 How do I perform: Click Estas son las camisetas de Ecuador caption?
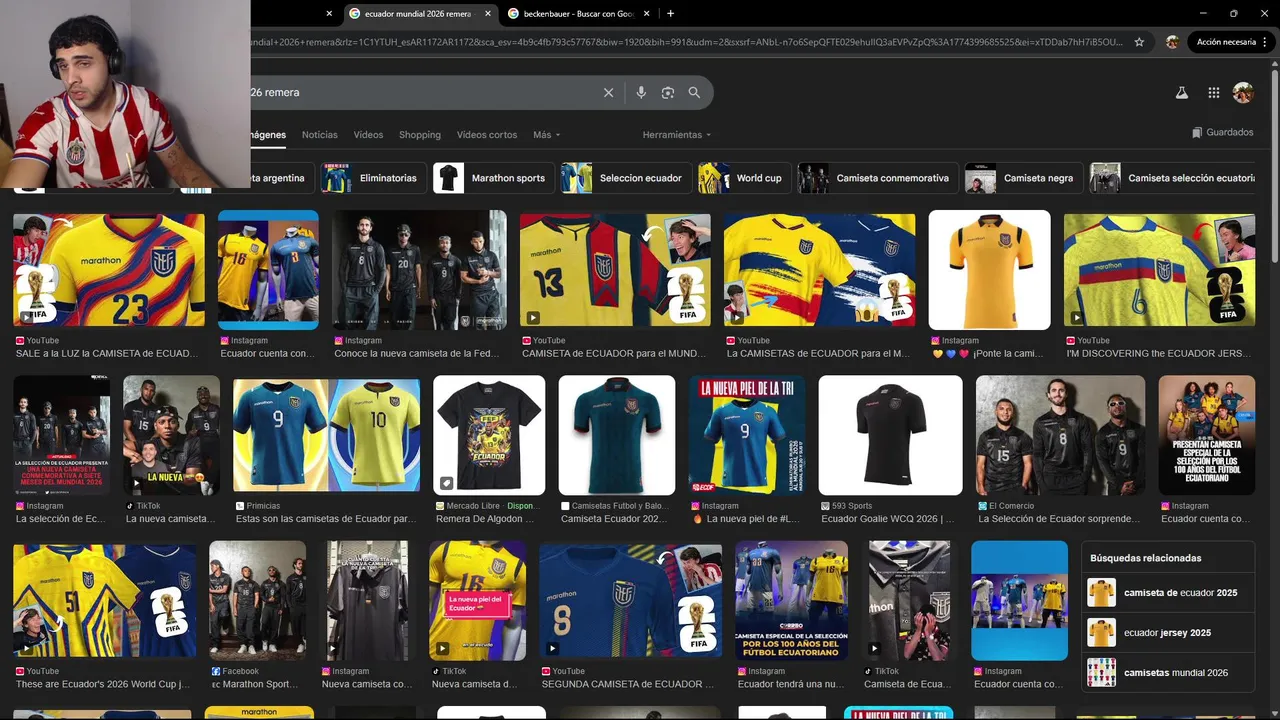[x=326, y=519]
